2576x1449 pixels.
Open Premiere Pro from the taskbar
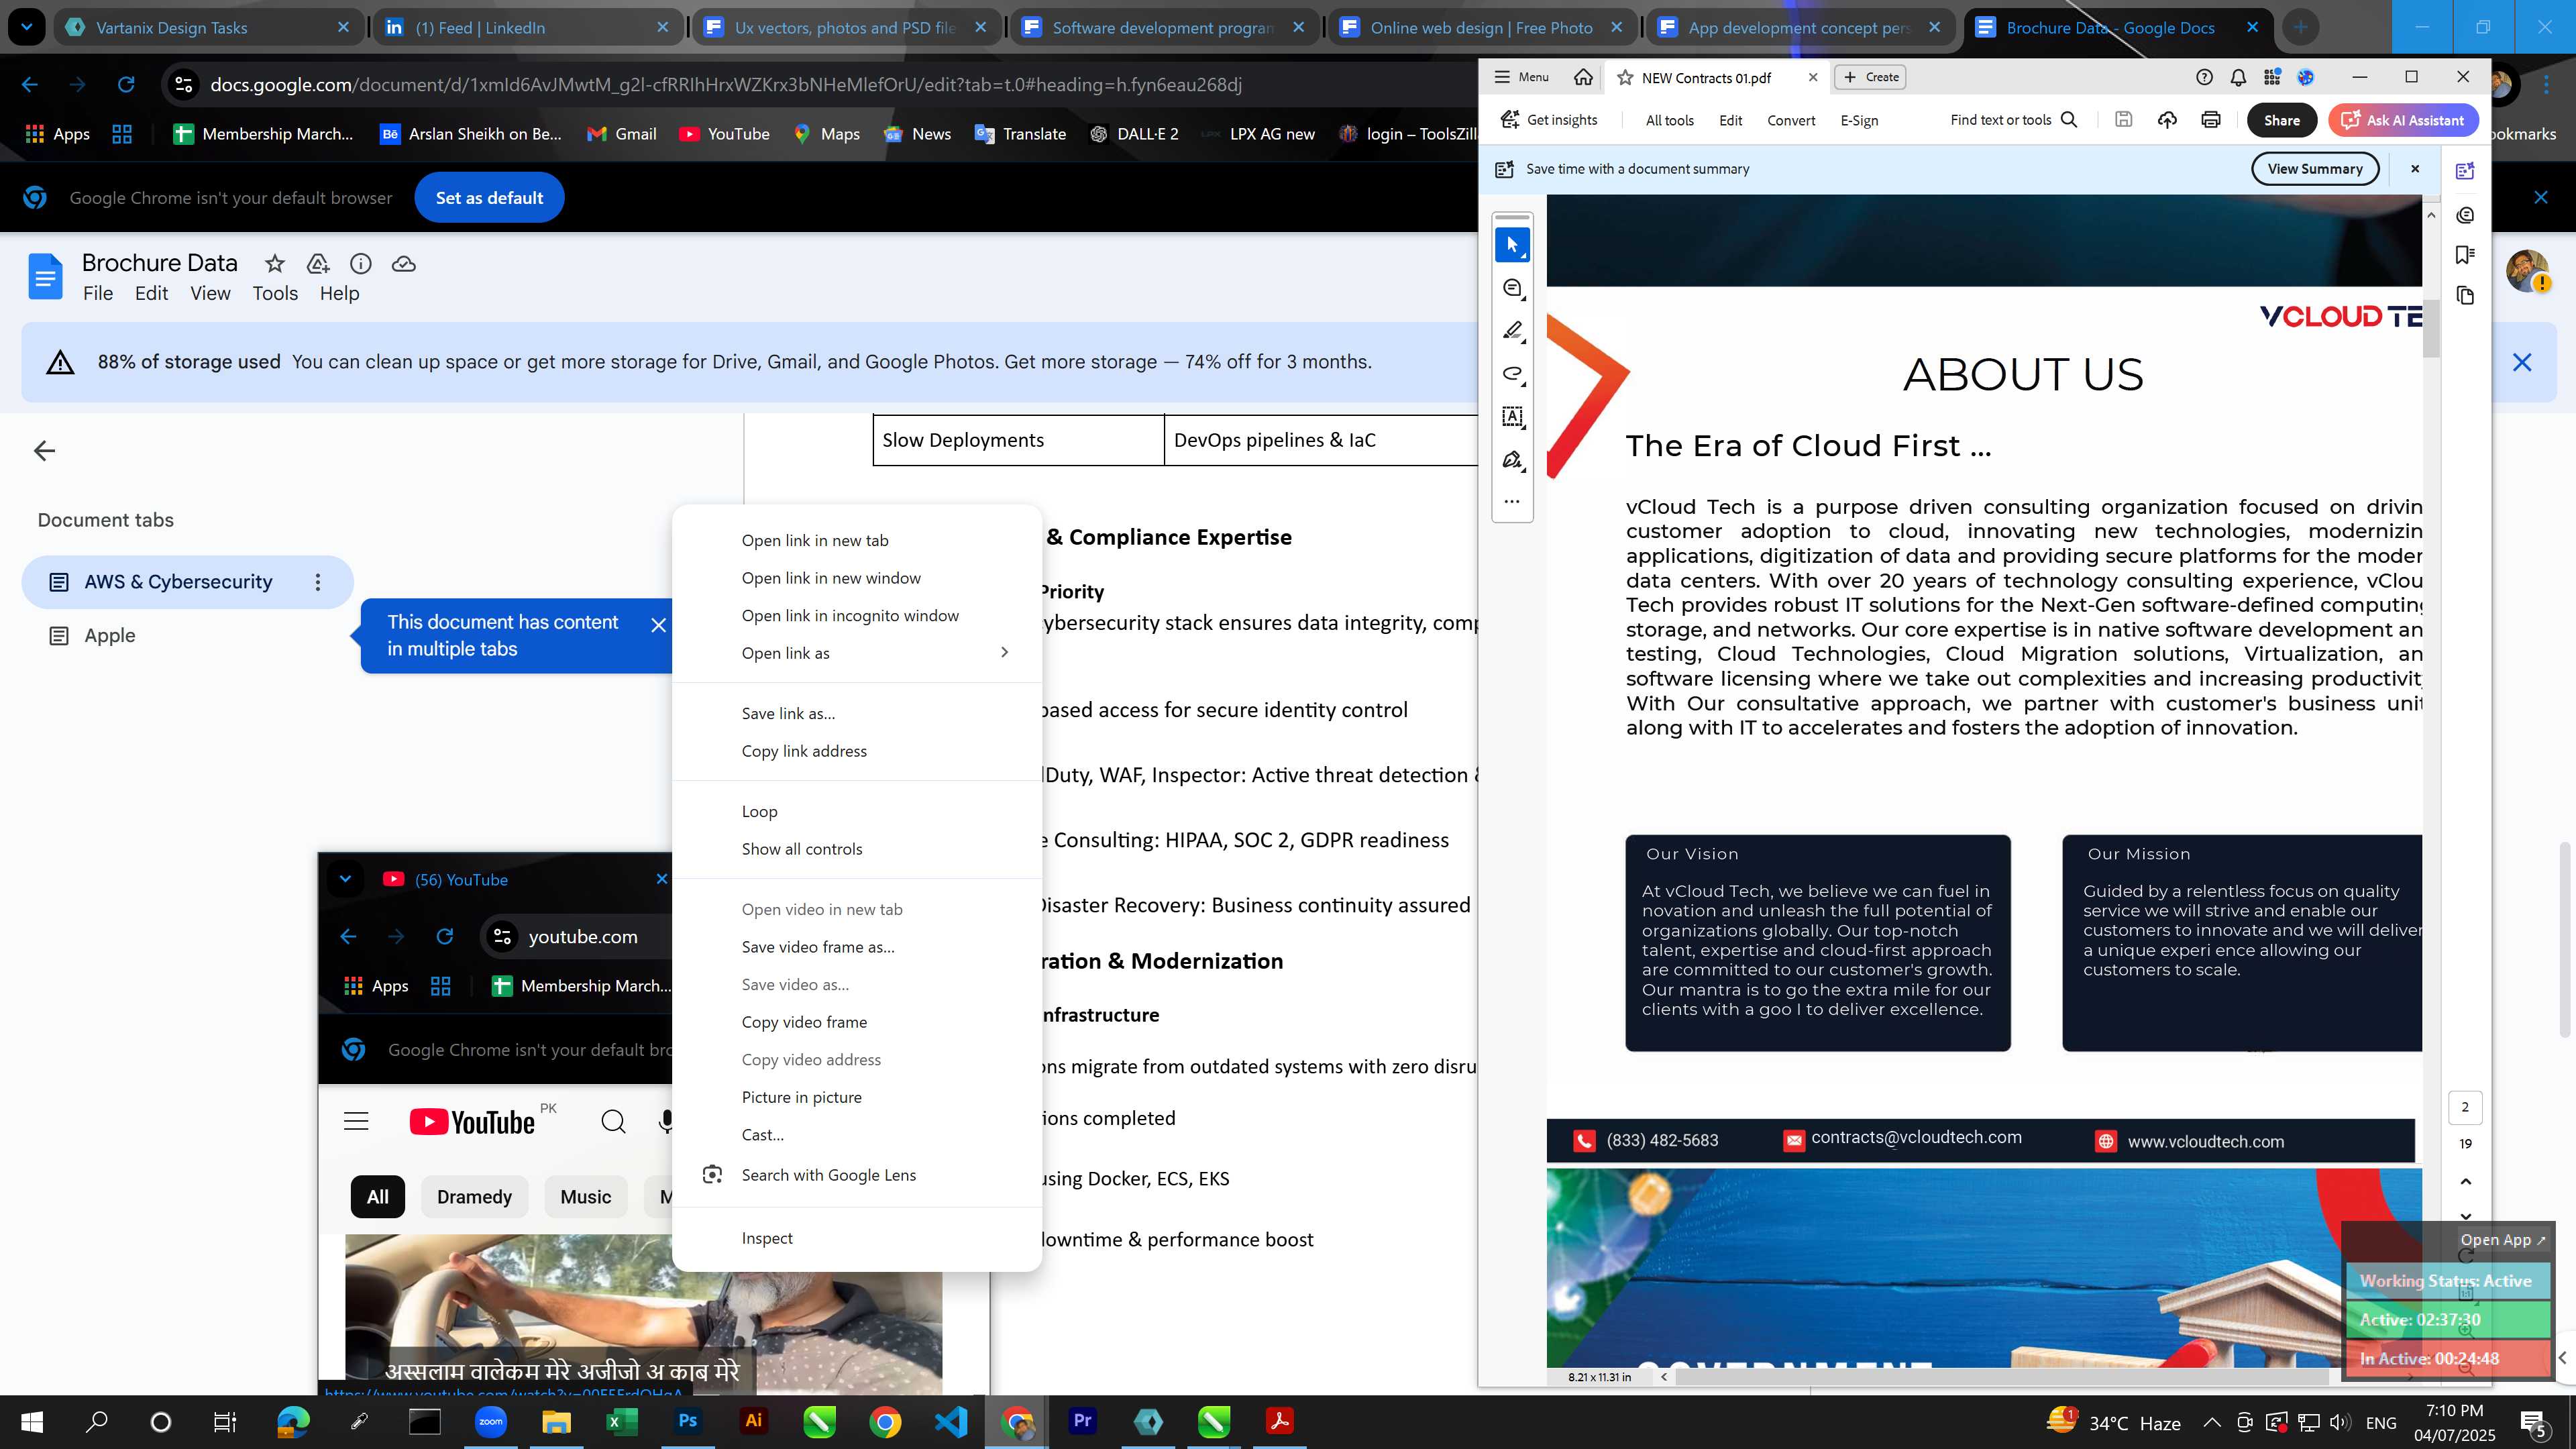[1082, 1421]
